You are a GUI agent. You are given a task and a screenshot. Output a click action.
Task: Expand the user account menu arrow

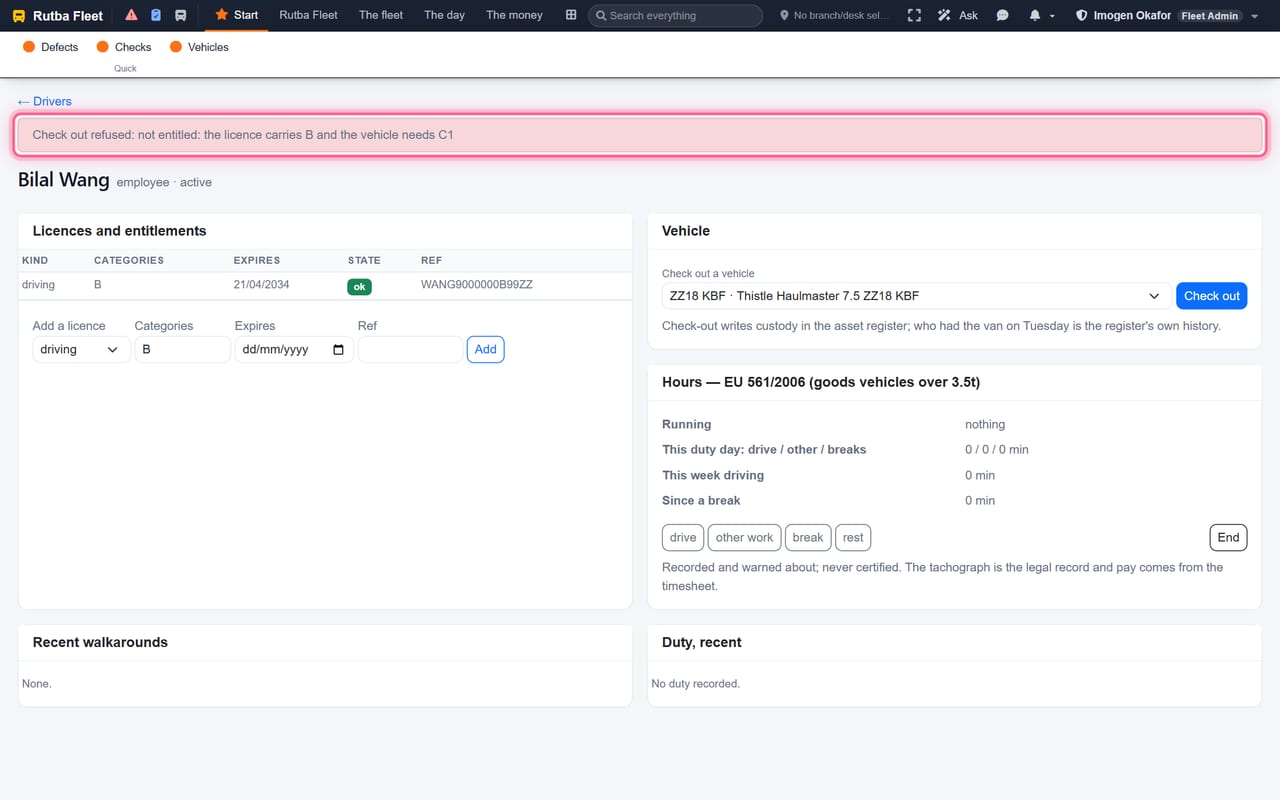pyautogui.click(x=1255, y=17)
